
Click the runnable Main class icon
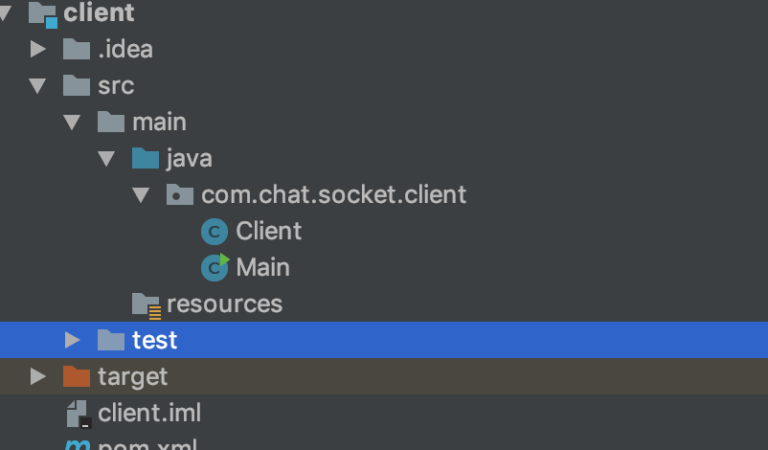tap(215, 267)
